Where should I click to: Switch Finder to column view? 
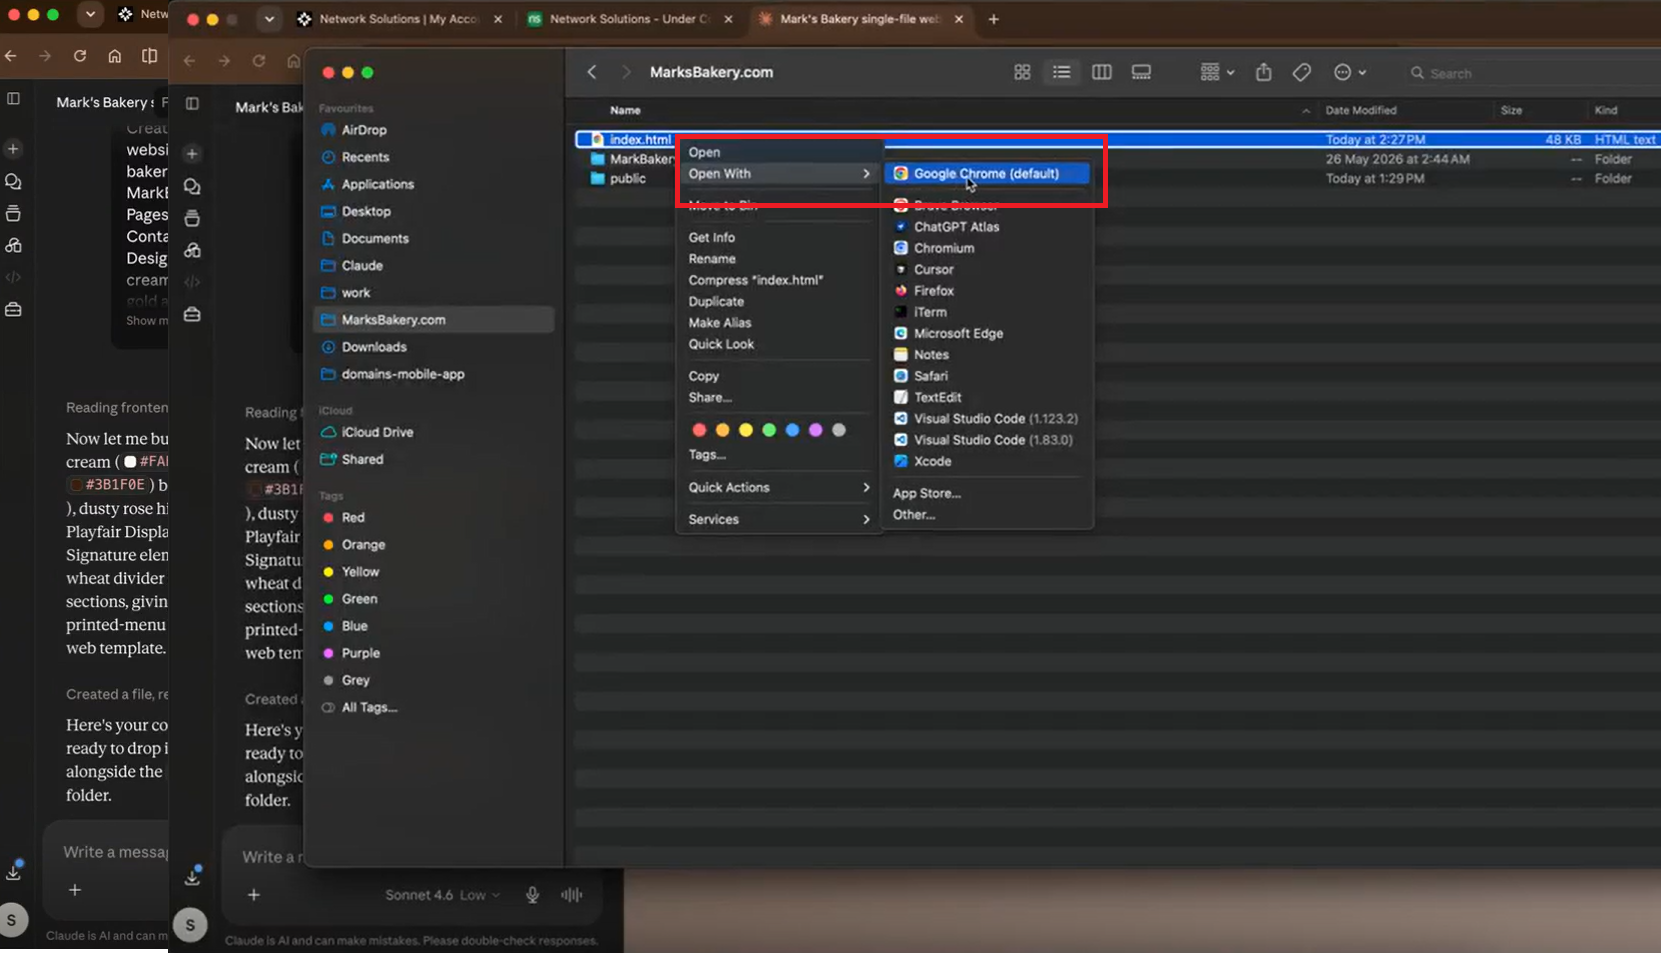pos(1101,72)
